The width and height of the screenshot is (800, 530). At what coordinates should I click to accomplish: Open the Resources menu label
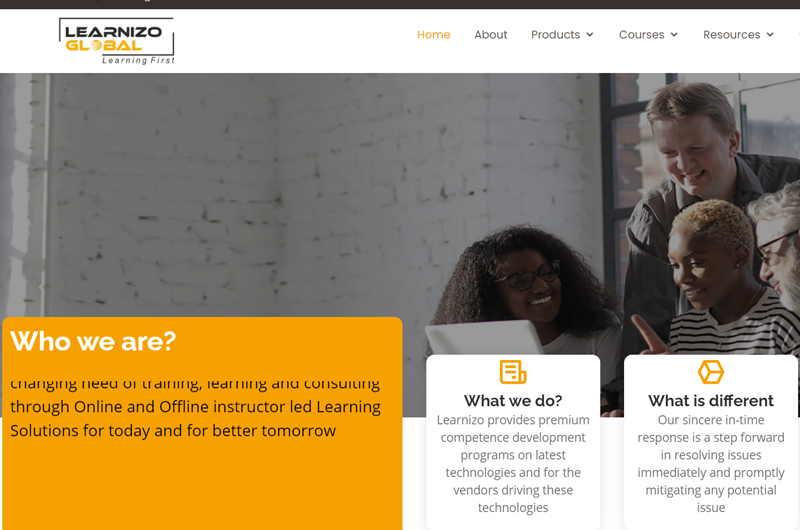tap(732, 35)
